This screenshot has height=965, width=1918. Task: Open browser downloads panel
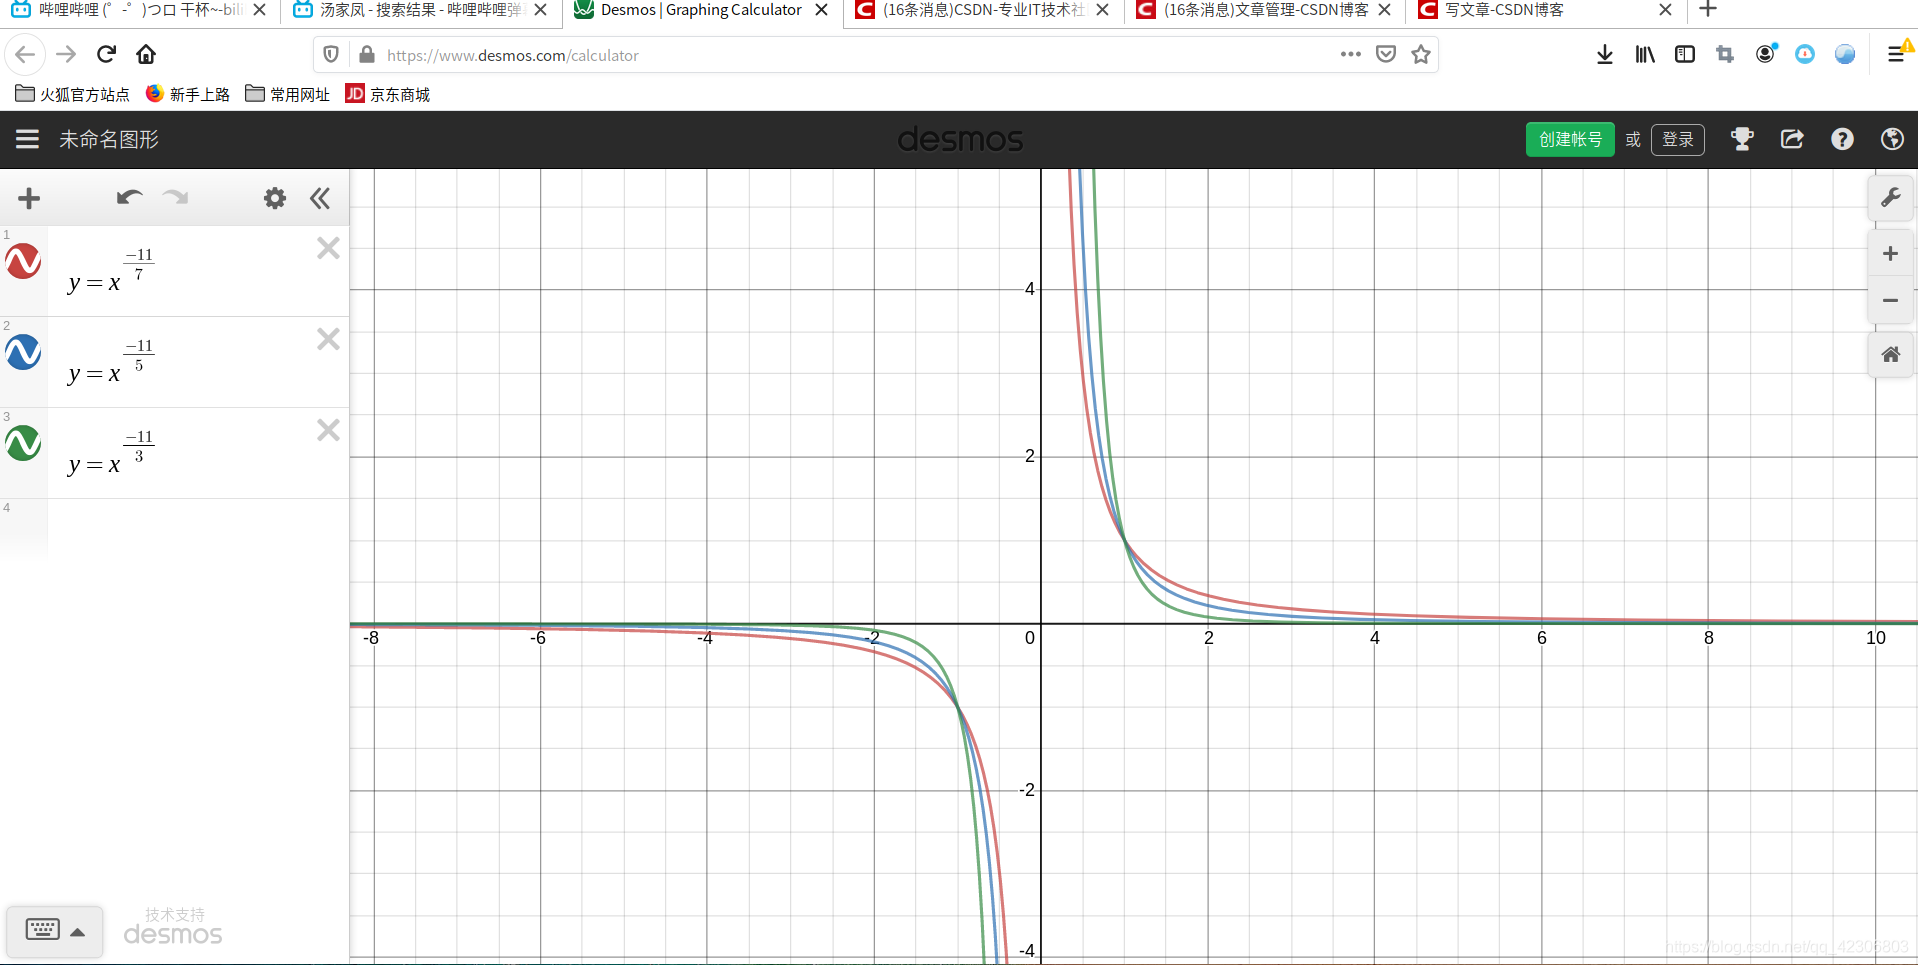tap(1605, 54)
